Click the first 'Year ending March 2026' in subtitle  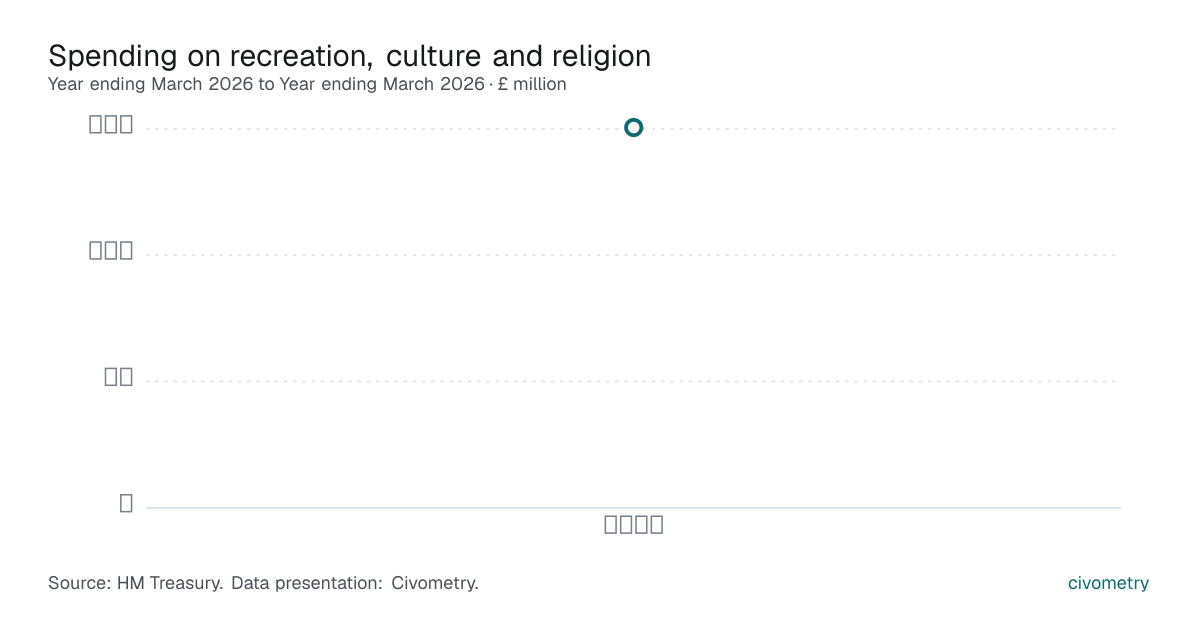151,85
